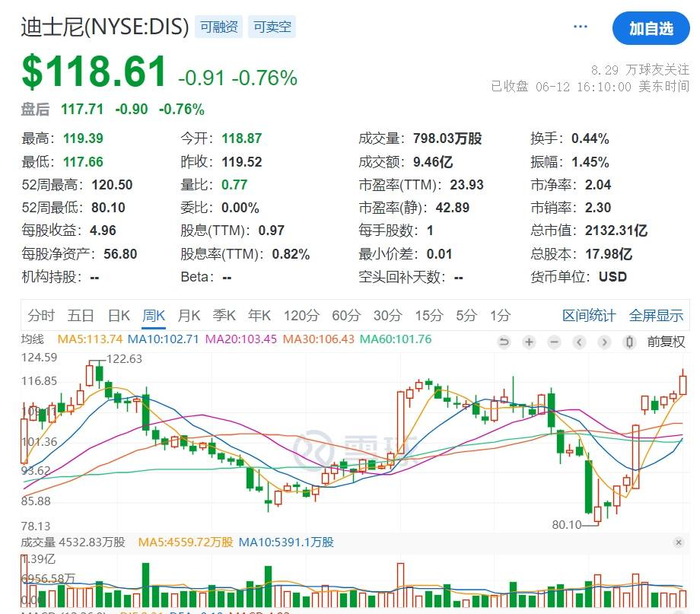This screenshot has width=700, height=614.
Task: Switch to the 分时 chart tab
Action: pos(41,315)
